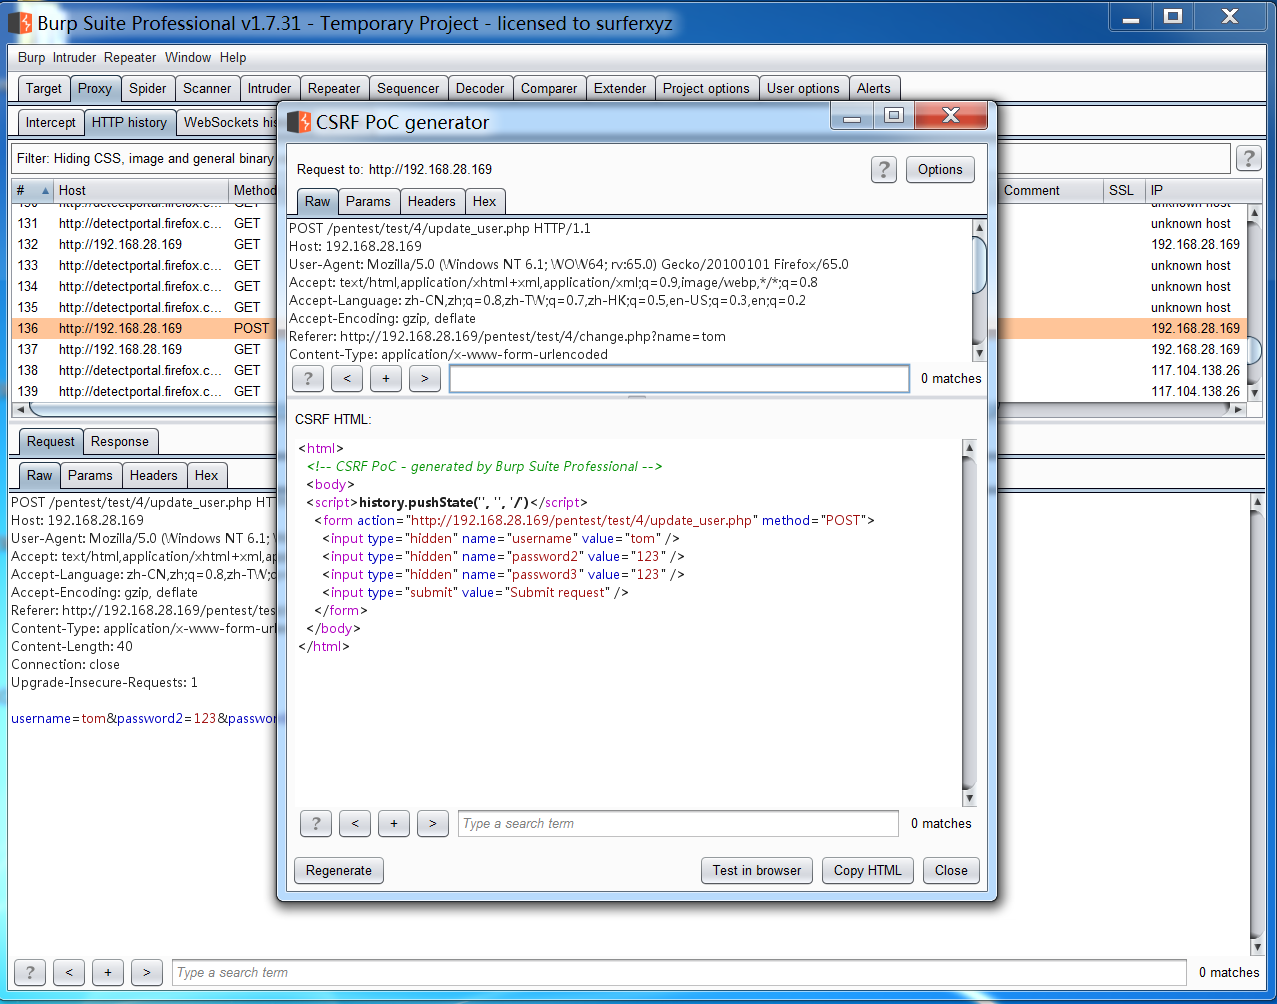Click the CSRF HTML search term field

point(678,823)
